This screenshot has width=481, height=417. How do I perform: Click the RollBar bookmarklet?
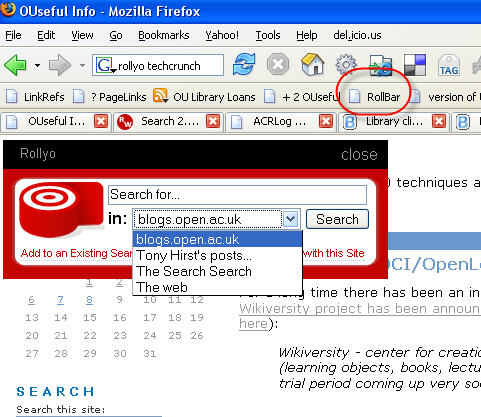(374, 97)
